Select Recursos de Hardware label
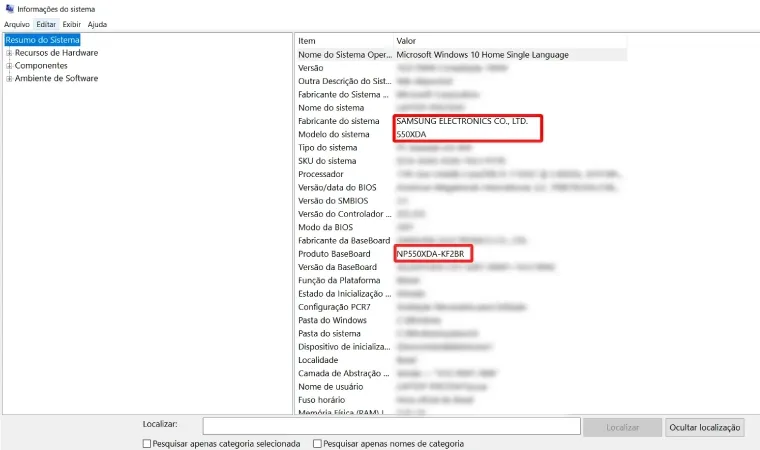The height and width of the screenshot is (450, 760). [x=56, y=52]
